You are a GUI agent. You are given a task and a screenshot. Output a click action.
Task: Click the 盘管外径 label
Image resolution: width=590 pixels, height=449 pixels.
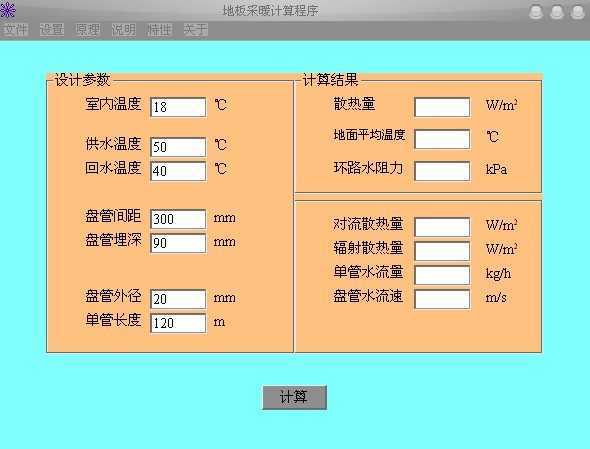tap(113, 296)
